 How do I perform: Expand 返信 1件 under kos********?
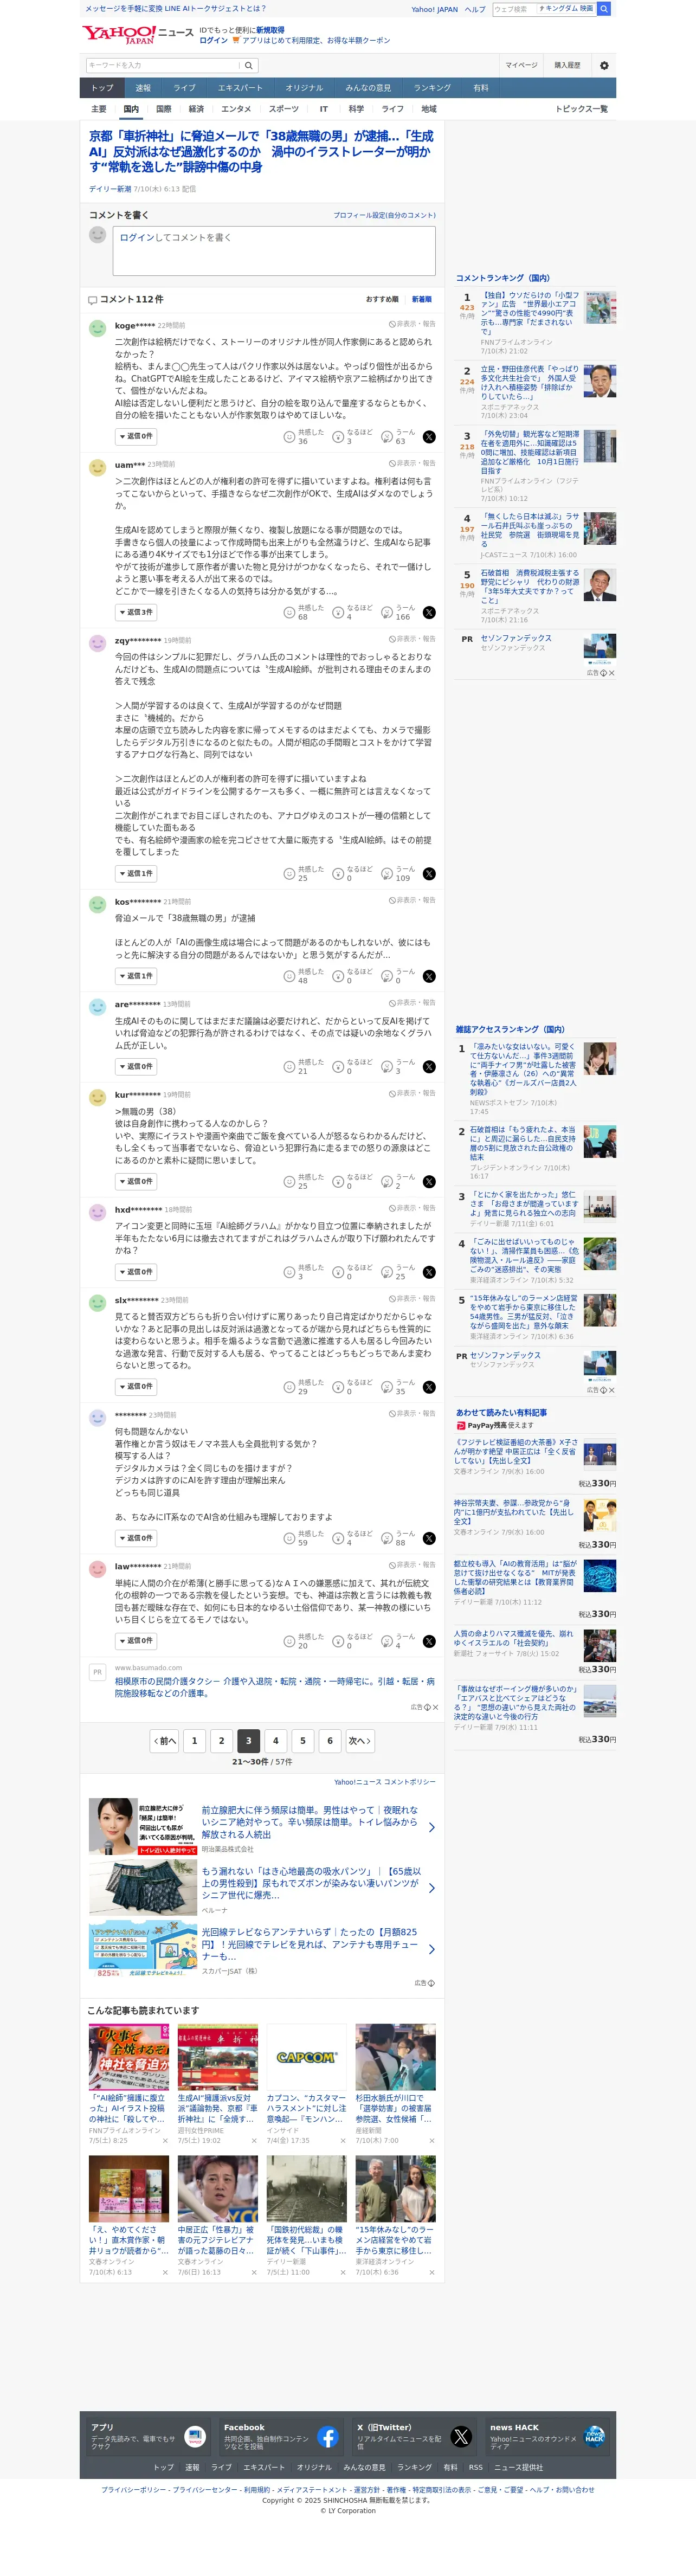click(x=136, y=976)
